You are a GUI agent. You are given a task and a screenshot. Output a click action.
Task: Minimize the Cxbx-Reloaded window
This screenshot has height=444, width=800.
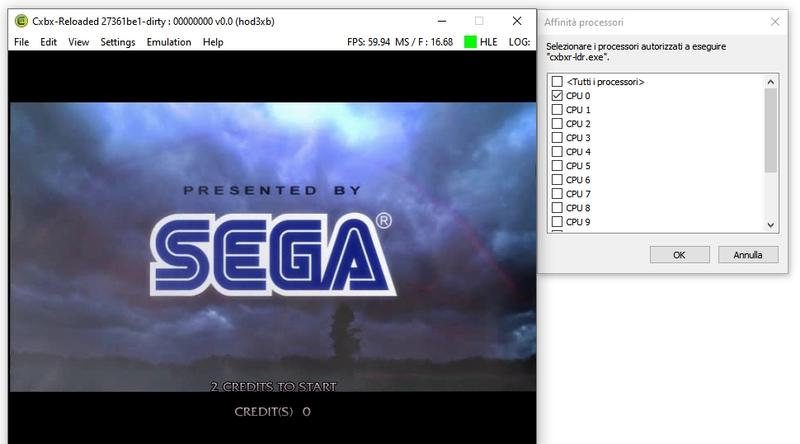coord(442,21)
